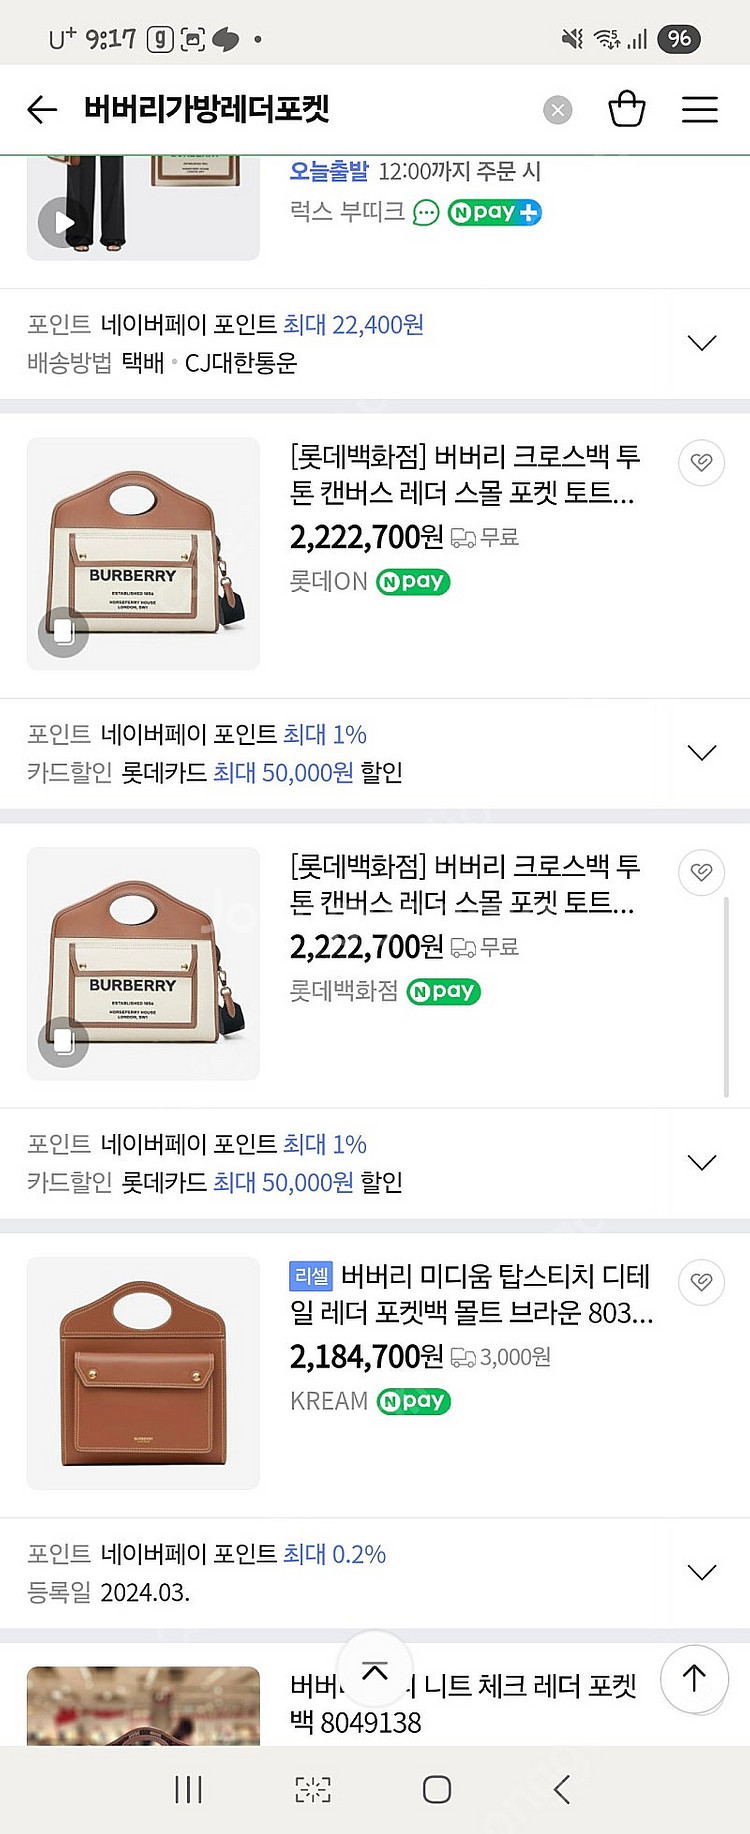The image size is (750, 1834).
Task: Clear the search query text
Action: (558, 110)
